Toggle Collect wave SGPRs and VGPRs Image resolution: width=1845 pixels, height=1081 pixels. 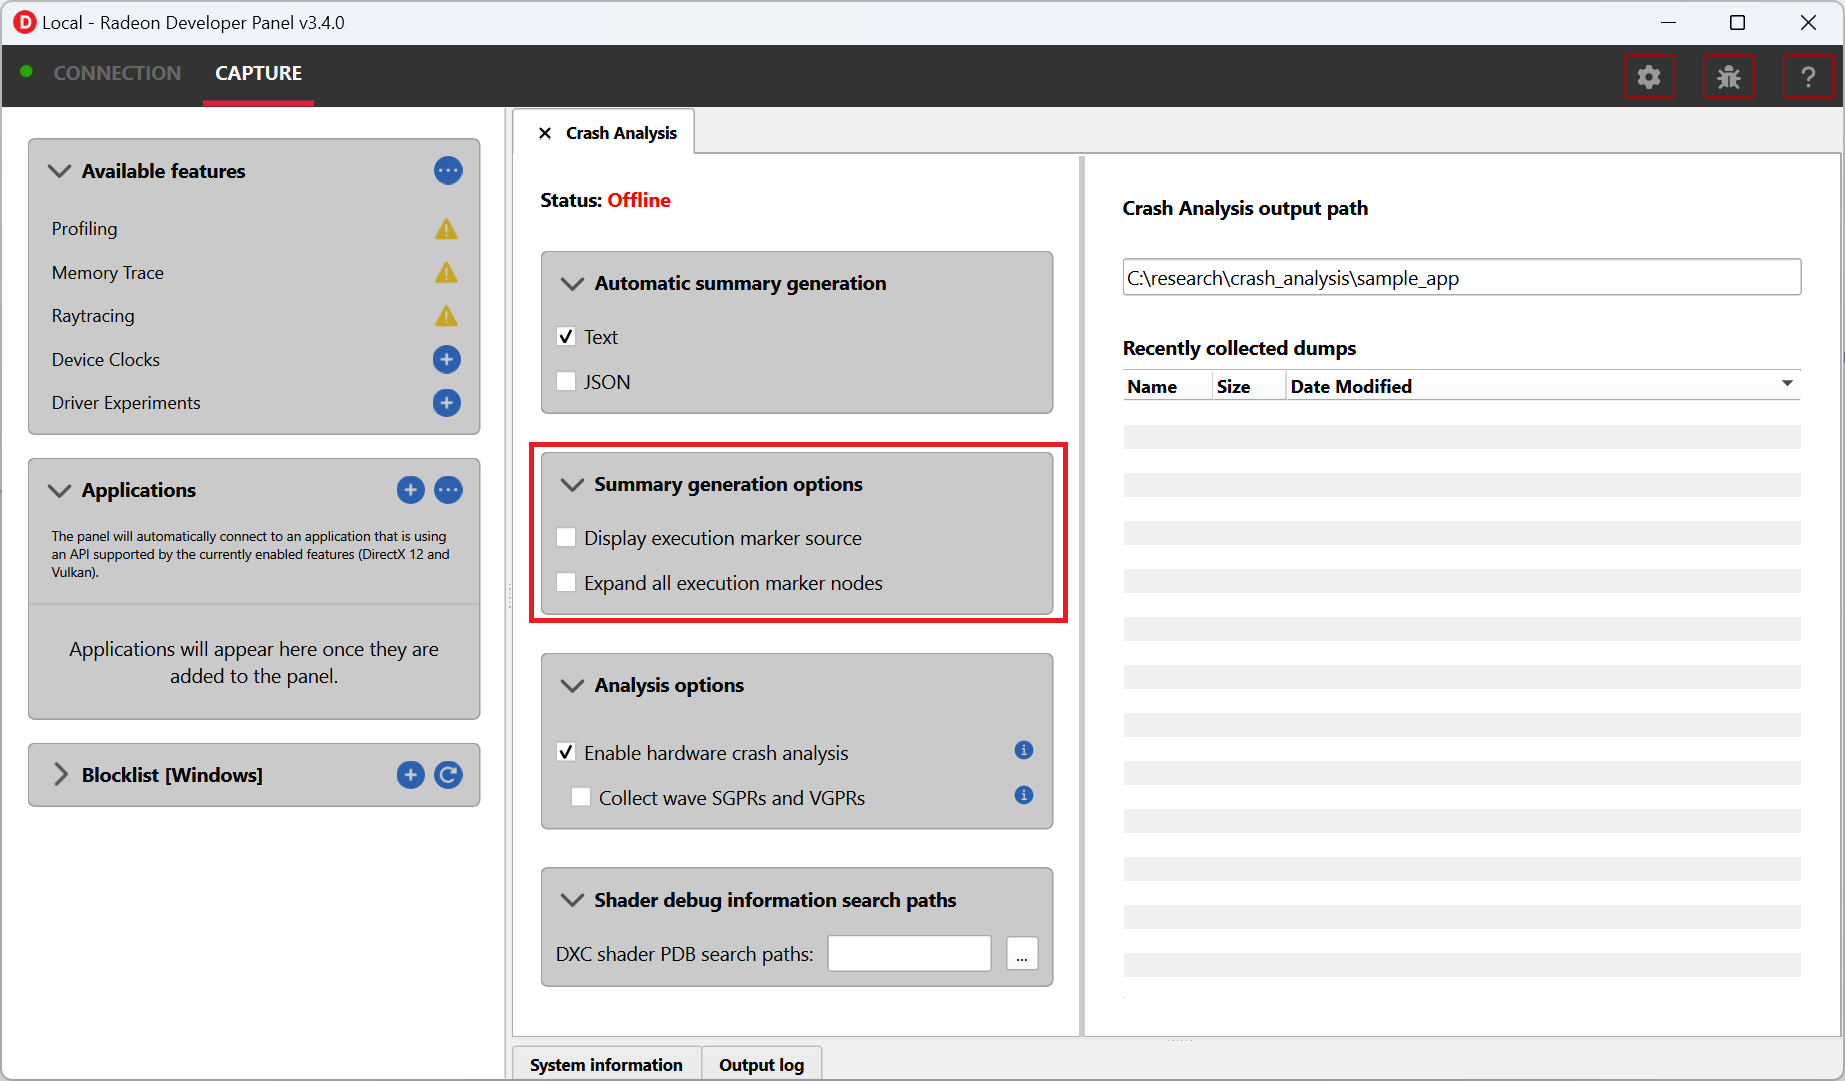pyautogui.click(x=581, y=798)
